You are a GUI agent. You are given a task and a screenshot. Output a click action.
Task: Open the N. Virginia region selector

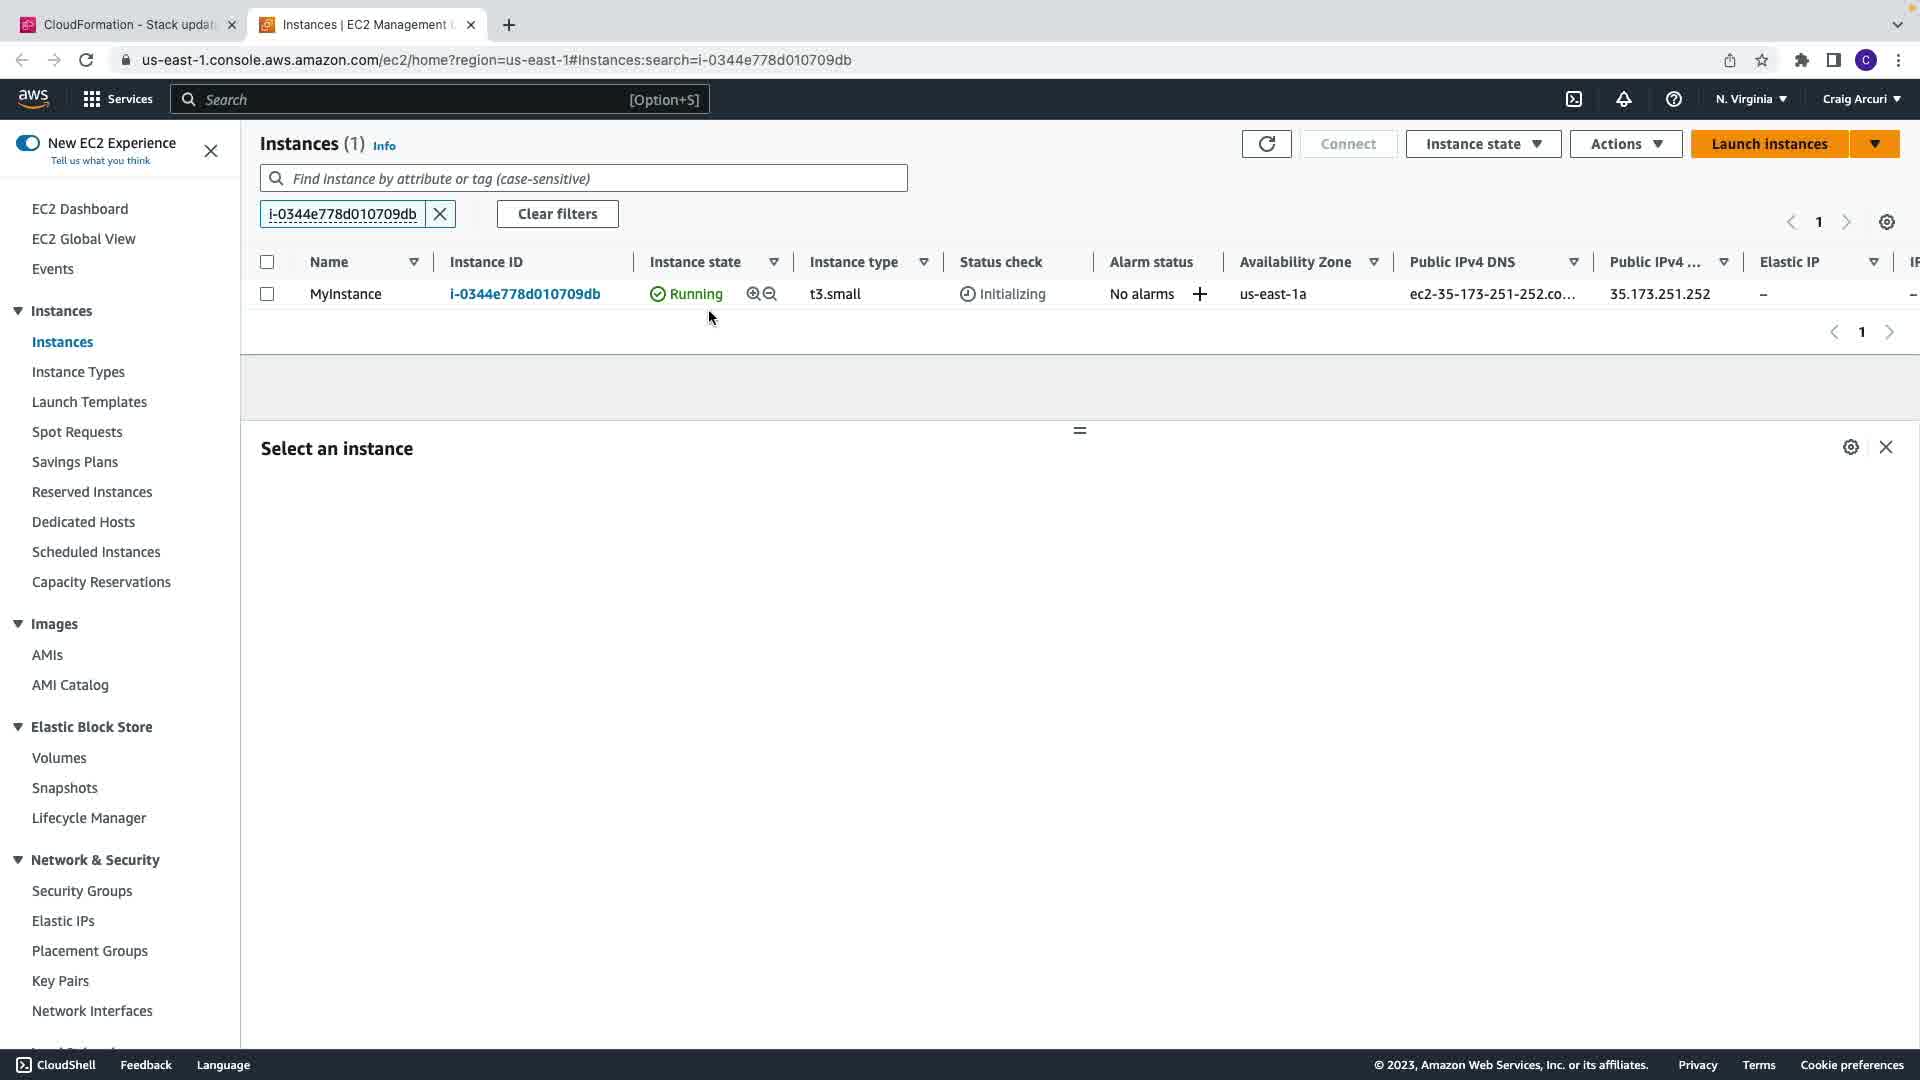[1750, 99]
